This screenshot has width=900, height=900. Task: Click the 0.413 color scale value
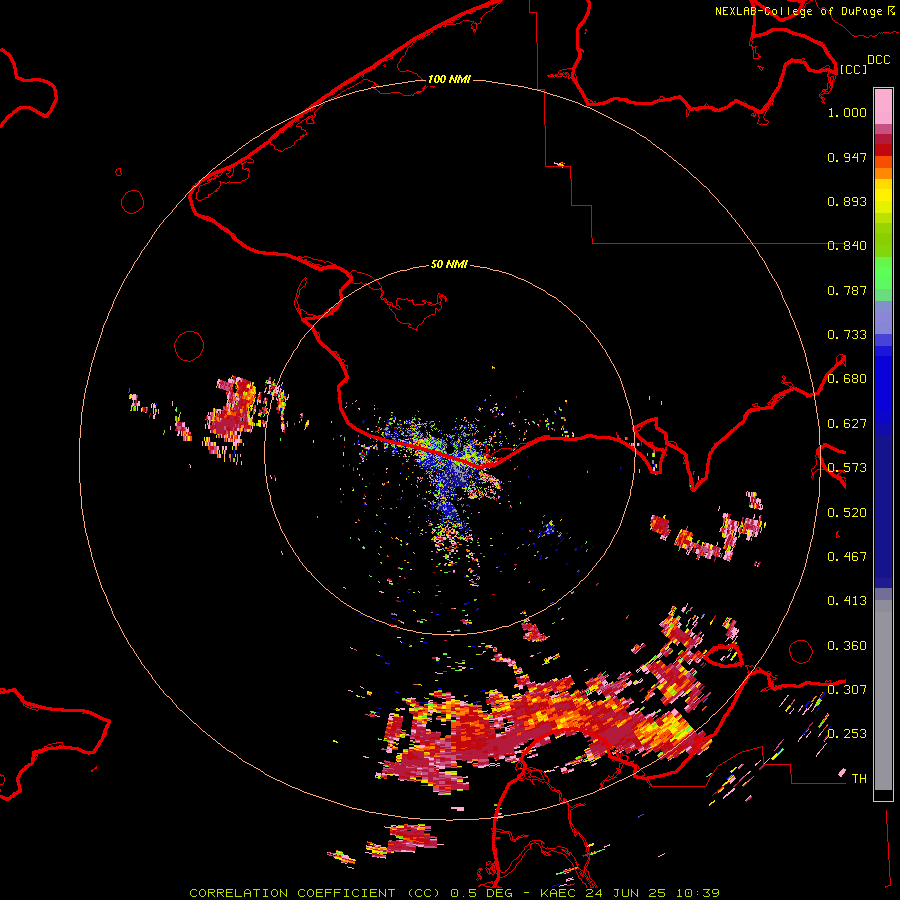[847, 601]
